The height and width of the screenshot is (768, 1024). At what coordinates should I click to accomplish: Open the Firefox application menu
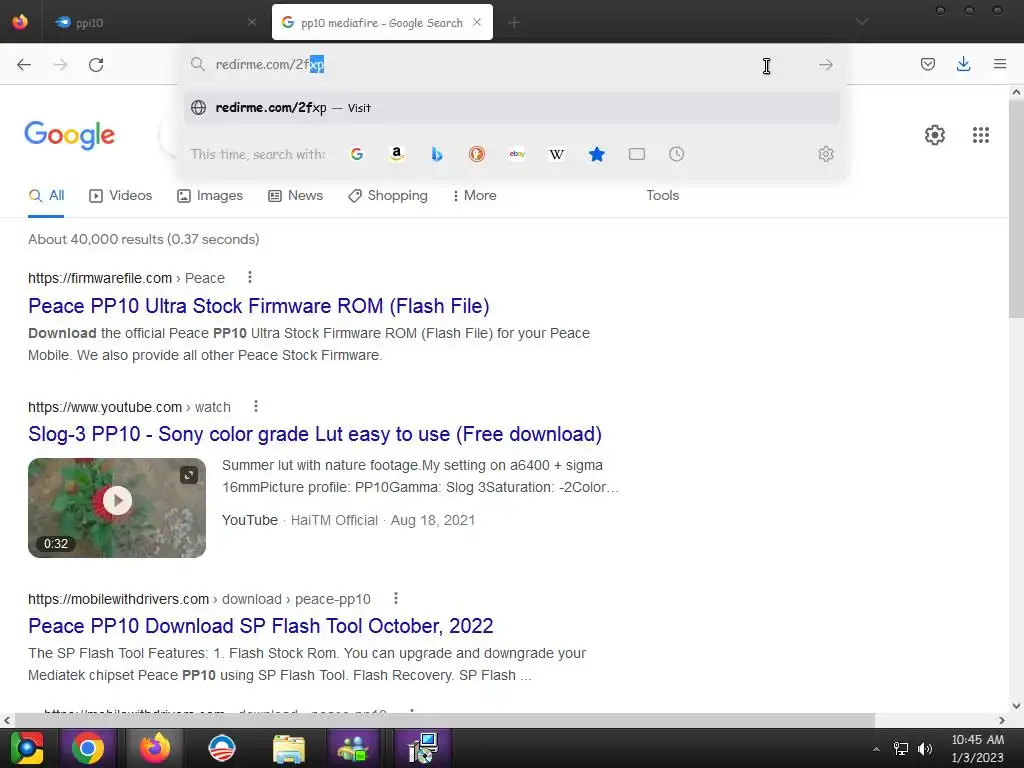tap(999, 64)
